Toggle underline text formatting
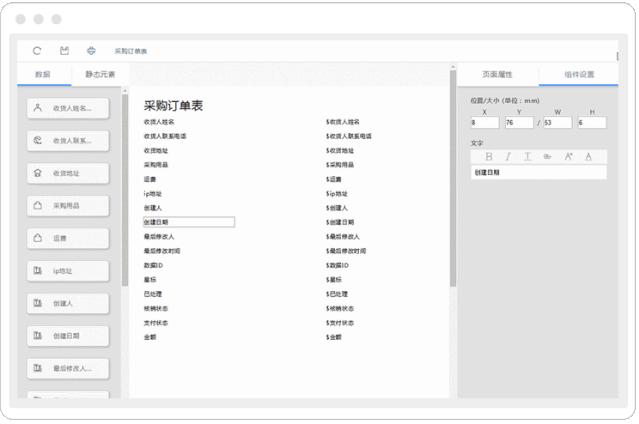 (528, 157)
